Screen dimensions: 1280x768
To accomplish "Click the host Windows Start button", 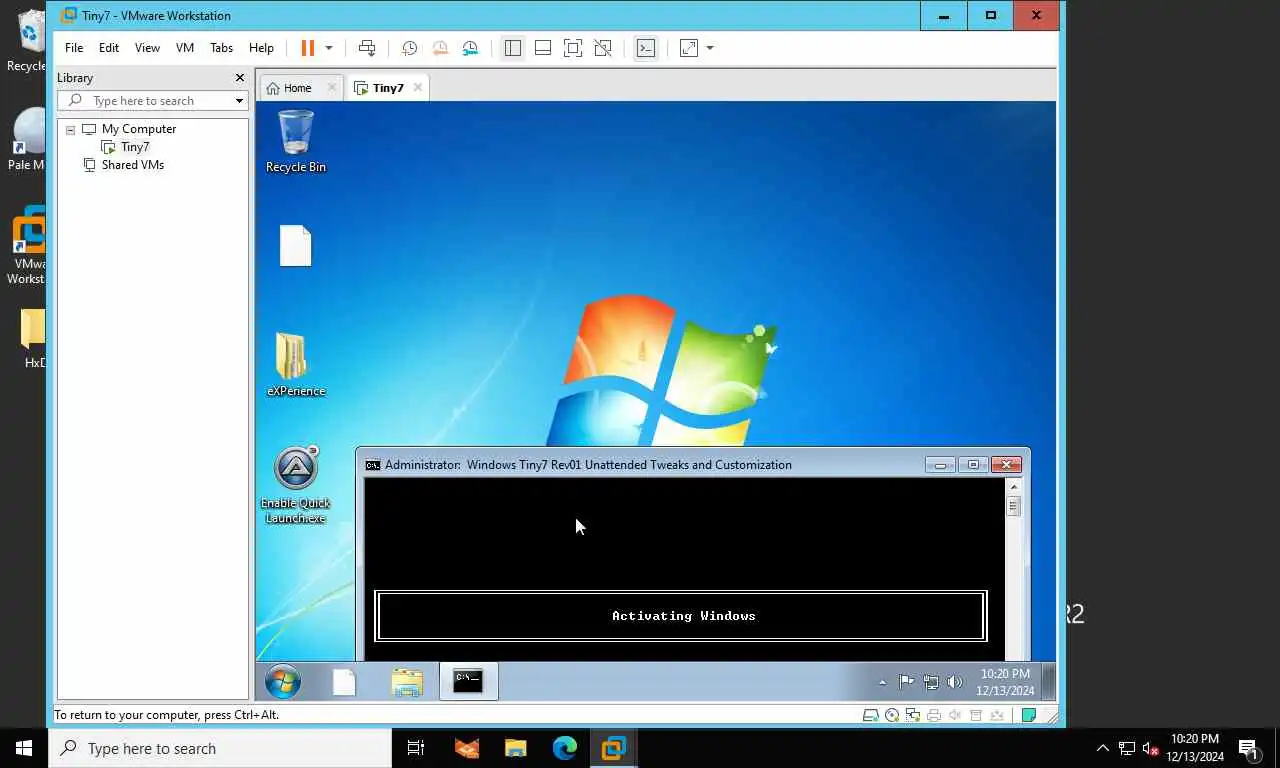I will click(24, 748).
